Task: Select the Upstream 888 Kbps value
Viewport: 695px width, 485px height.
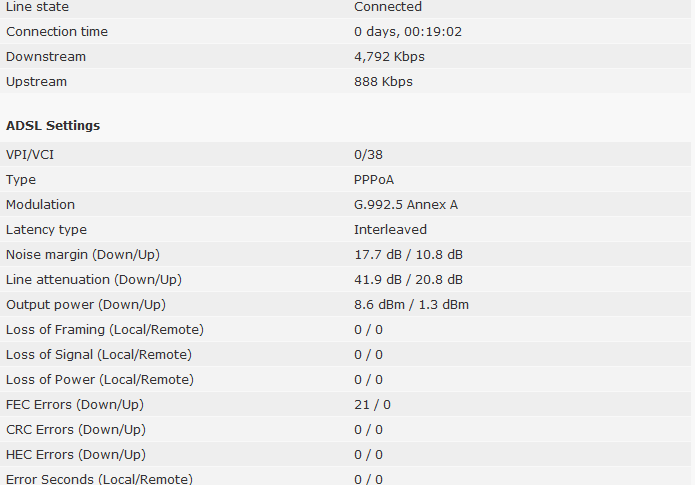Action: click(x=383, y=82)
